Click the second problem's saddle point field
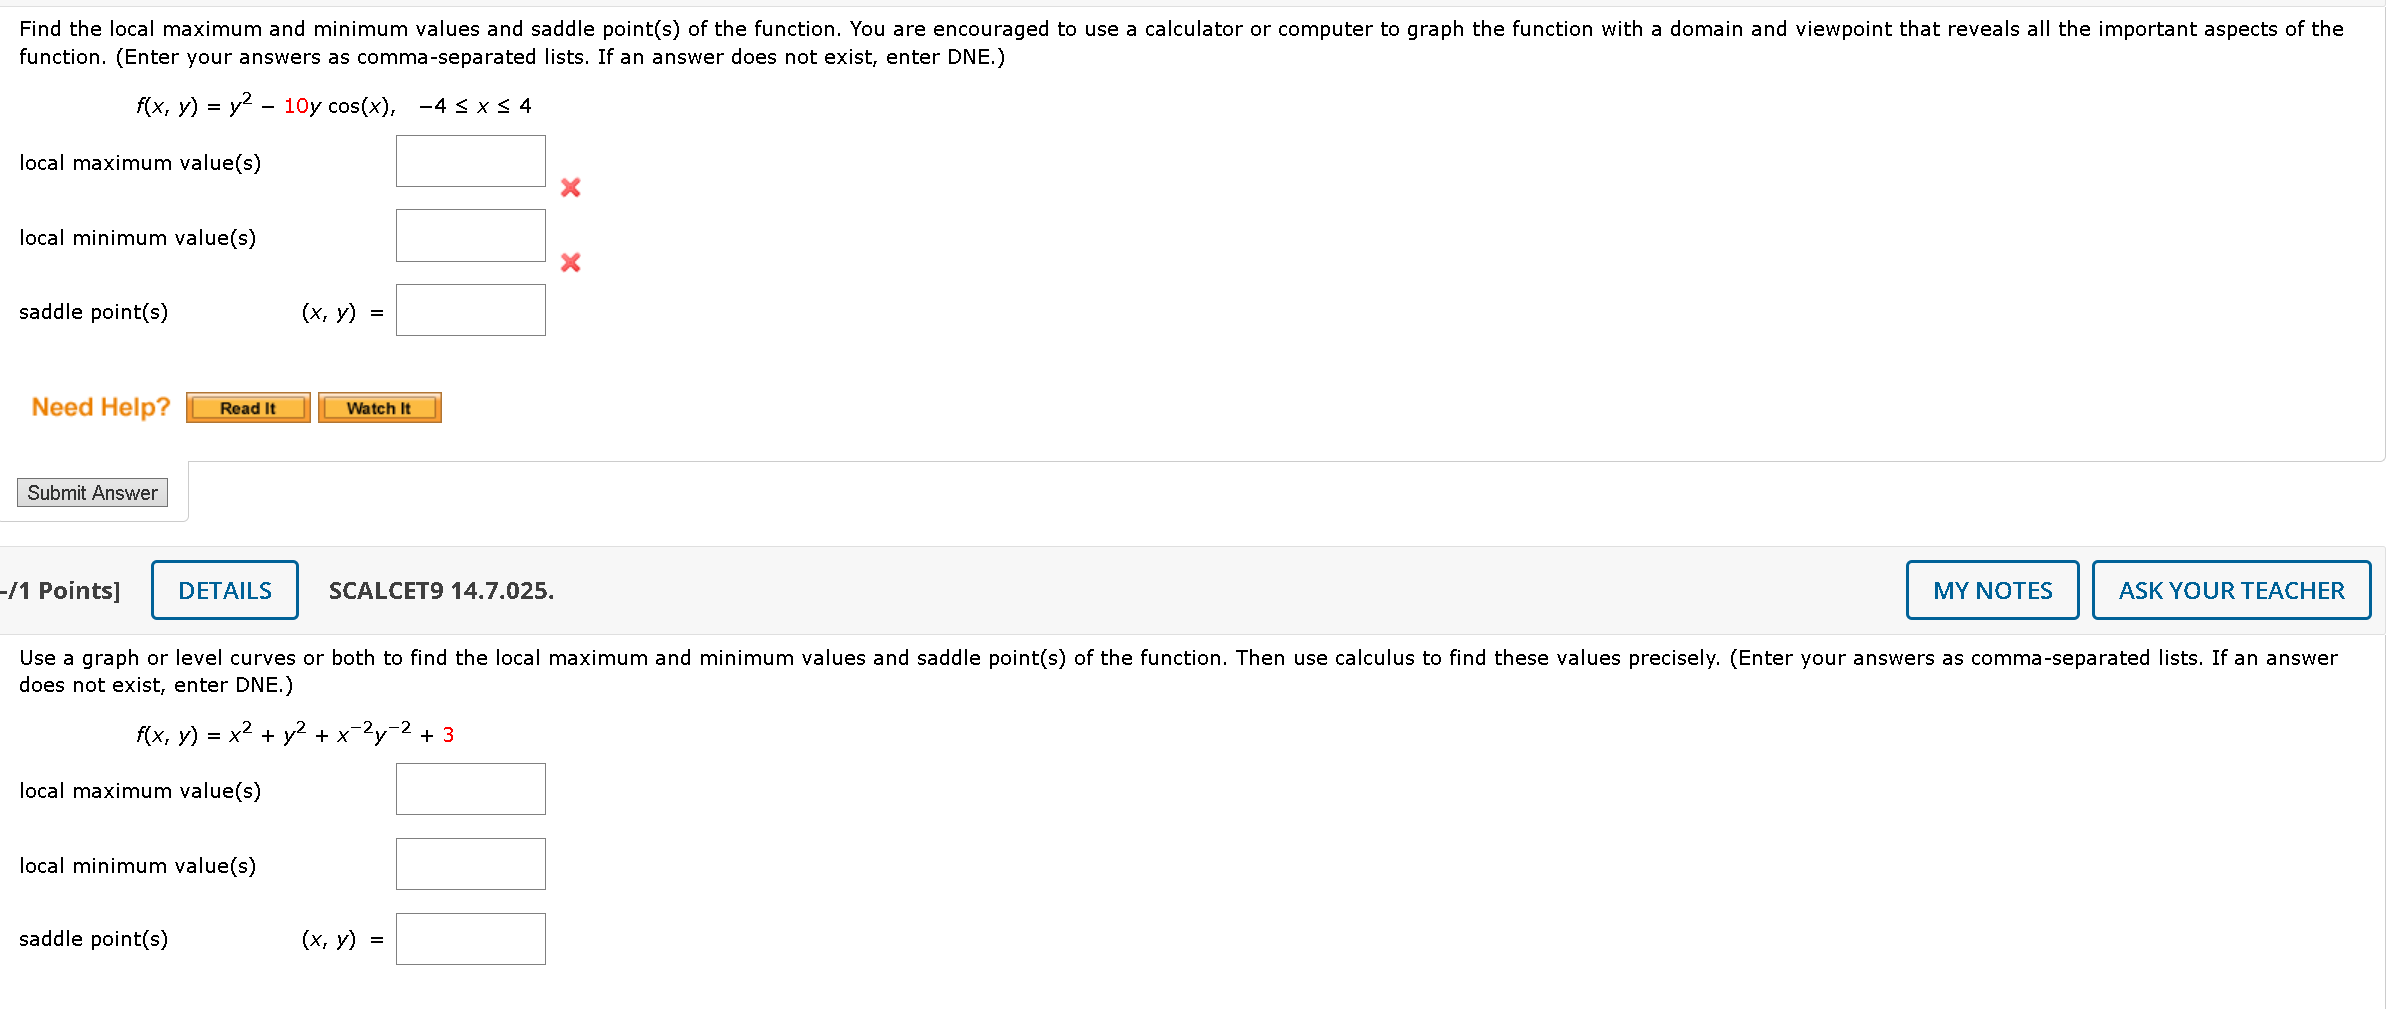Image resolution: width=2387 pixels, height=1009 pixels. [470, 938]
